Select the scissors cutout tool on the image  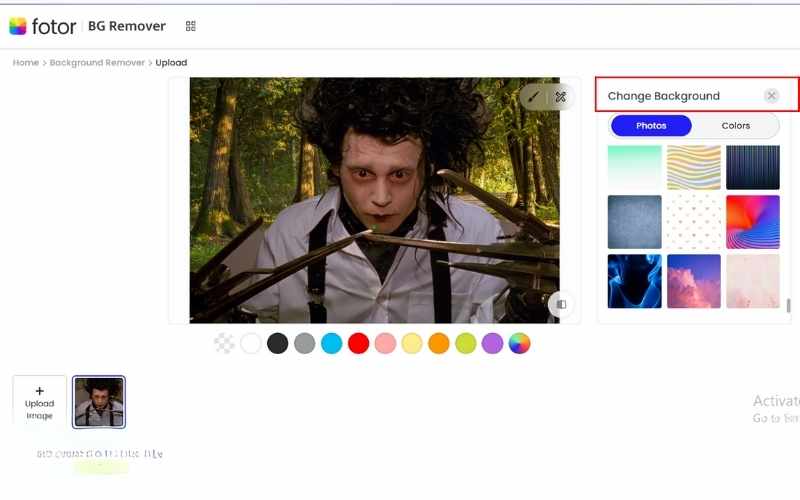[x=561, y=96]
